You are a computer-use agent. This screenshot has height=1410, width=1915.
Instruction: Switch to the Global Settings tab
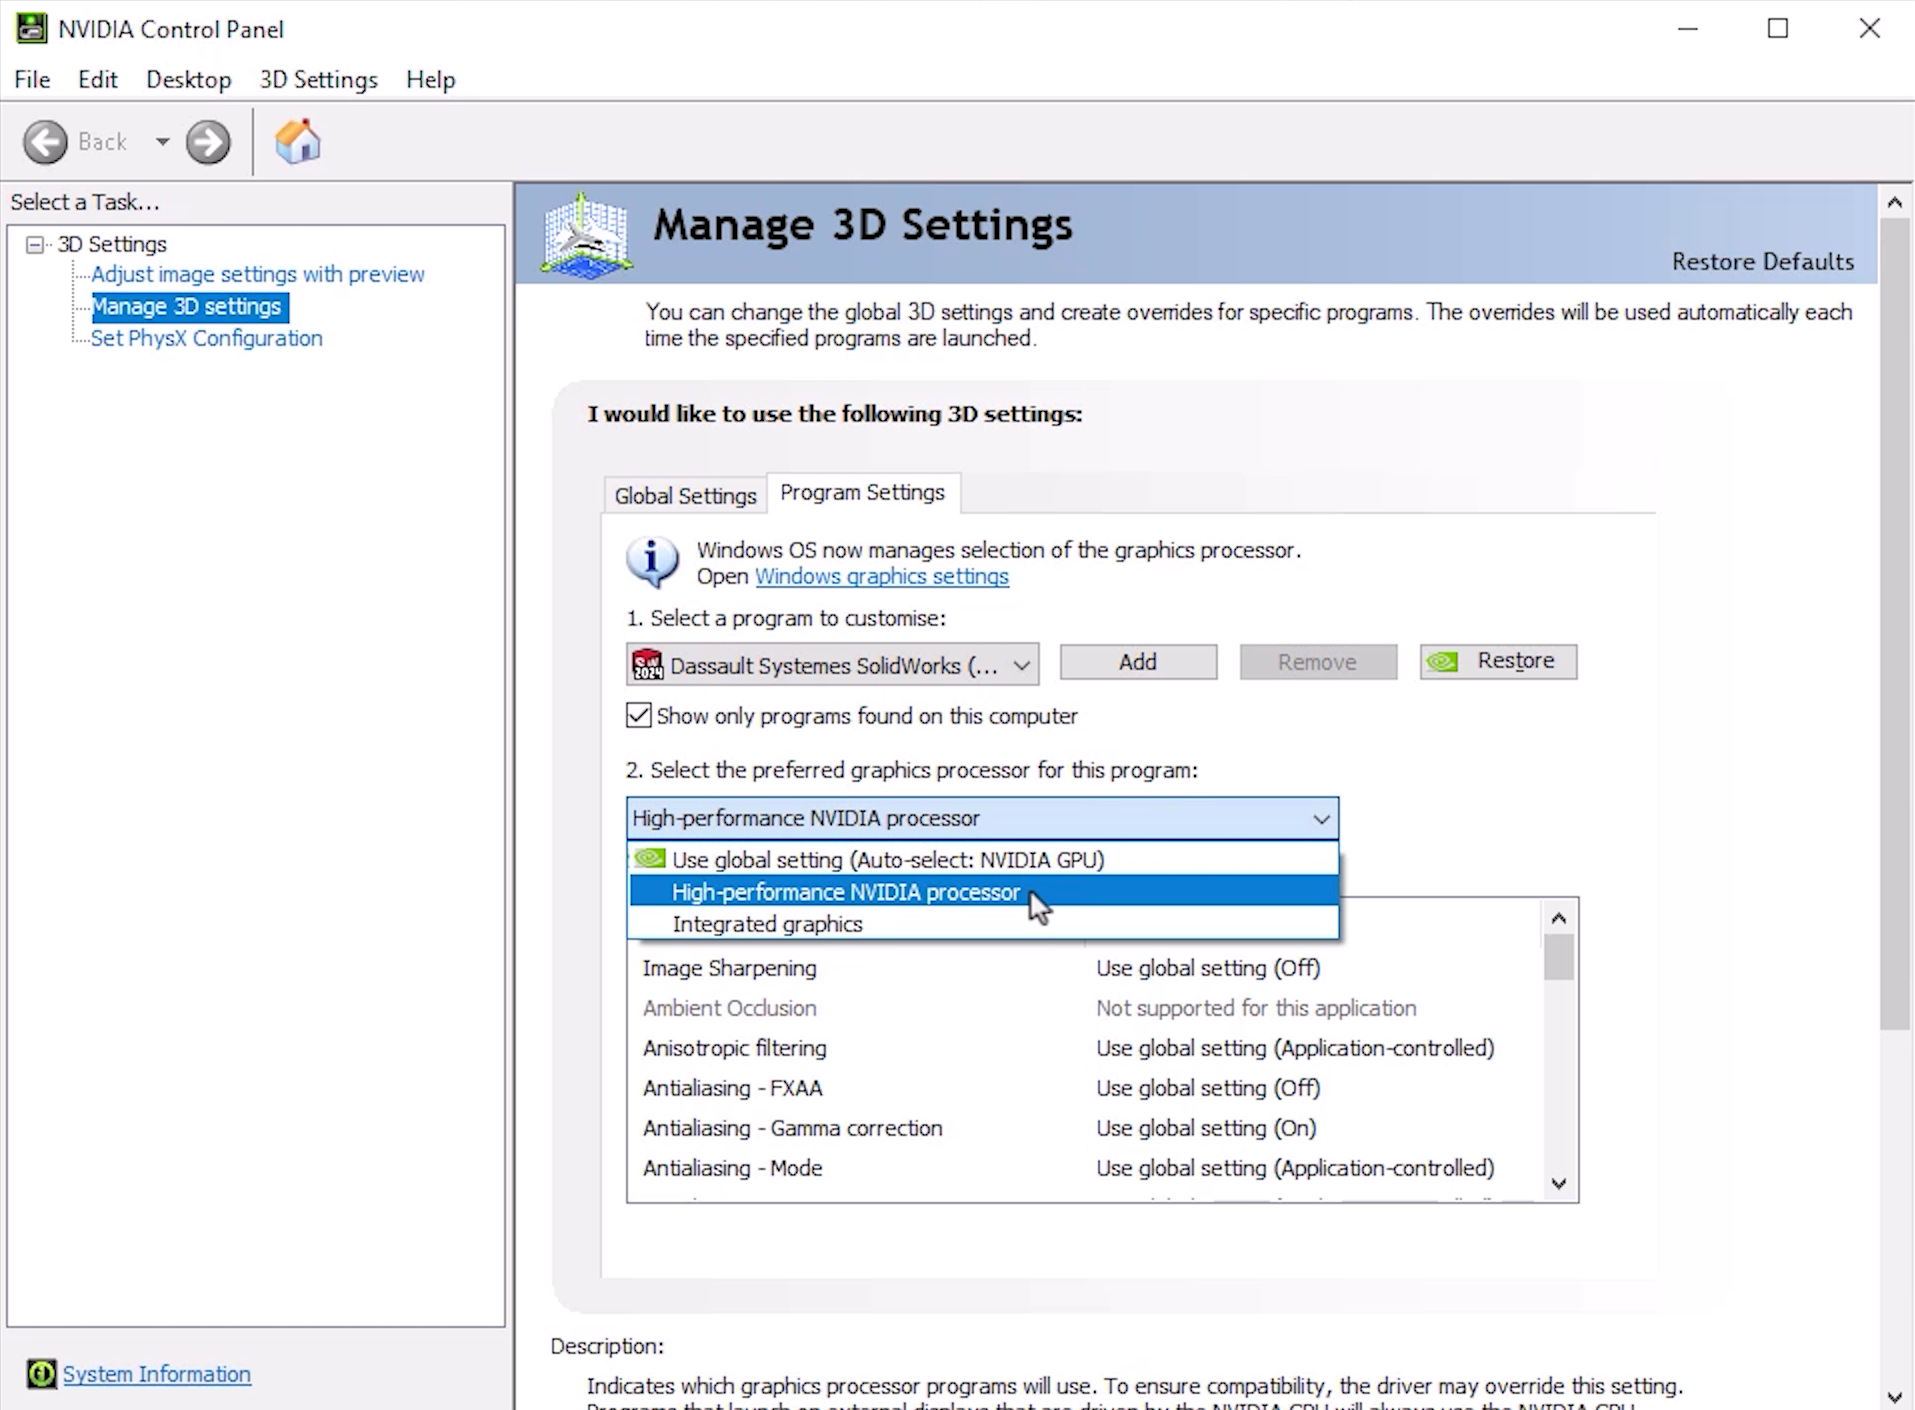[685, 495]
